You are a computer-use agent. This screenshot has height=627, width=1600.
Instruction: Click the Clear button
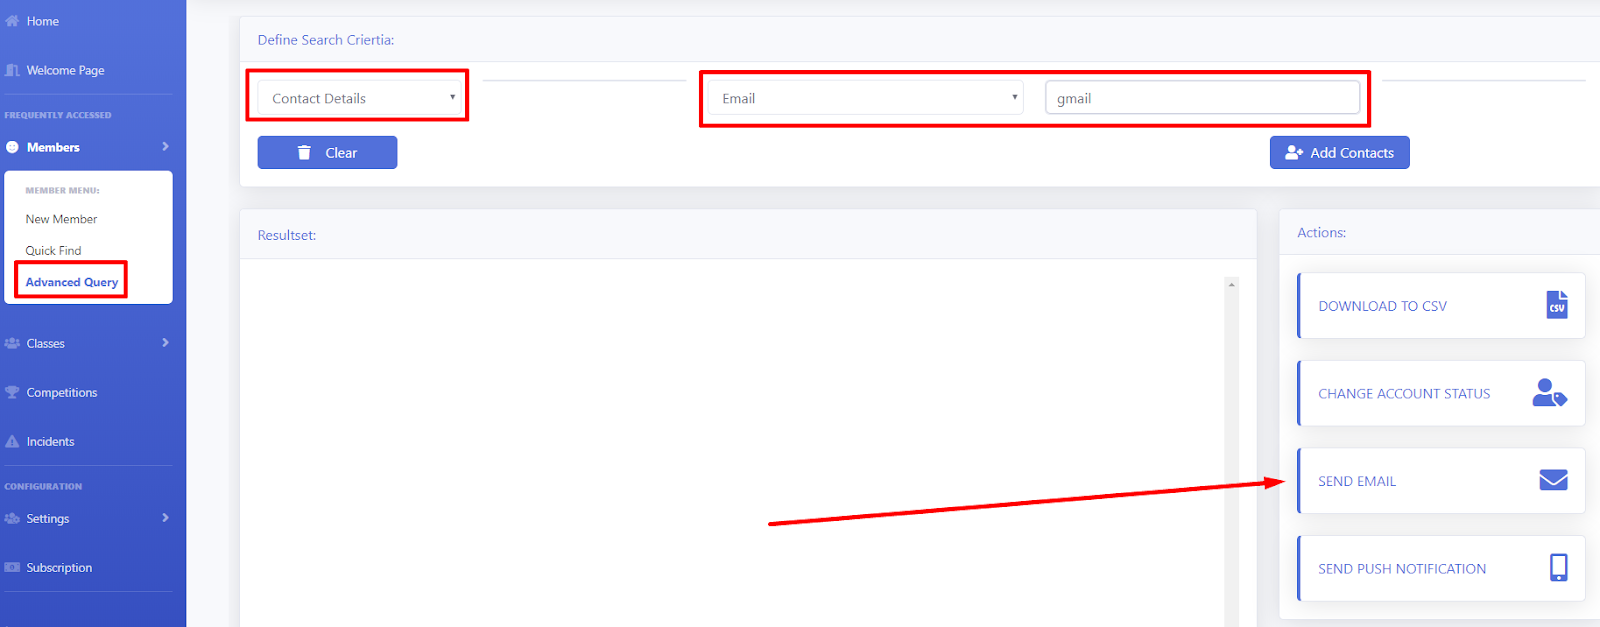pyautogui.click(x=327, y=152)
